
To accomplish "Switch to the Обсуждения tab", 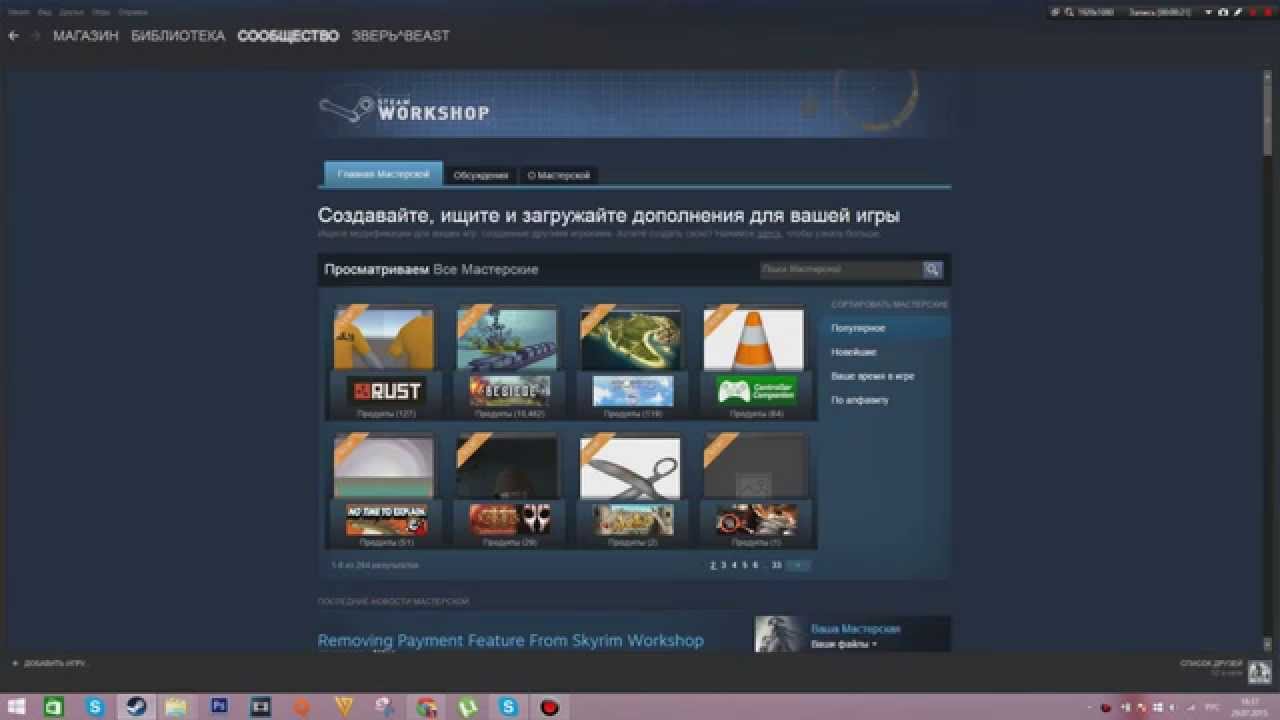I will [481, 175].
